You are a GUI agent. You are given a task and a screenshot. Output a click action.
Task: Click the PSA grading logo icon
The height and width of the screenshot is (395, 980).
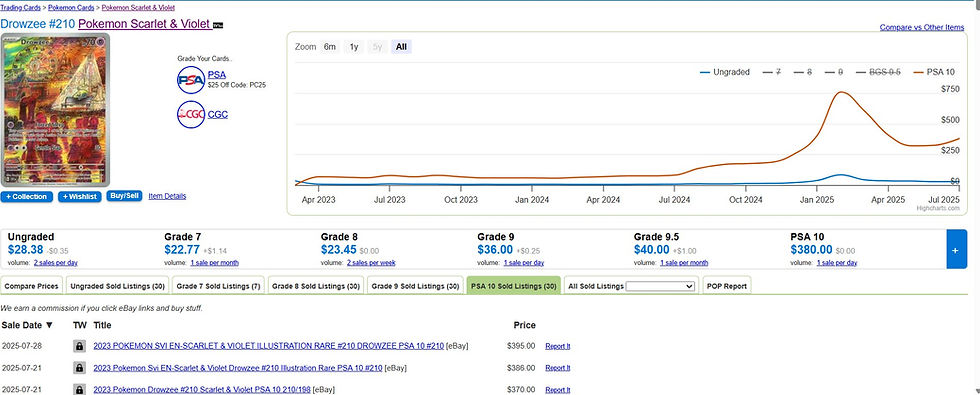[x=191, y=79]
